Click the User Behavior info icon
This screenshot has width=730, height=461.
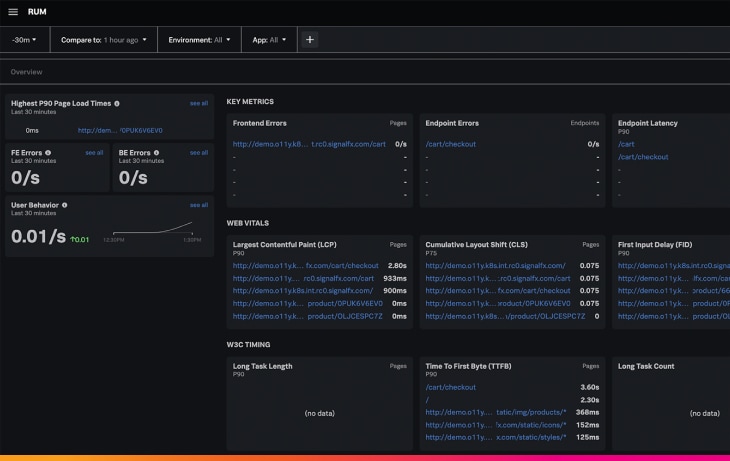coord(65,205)
